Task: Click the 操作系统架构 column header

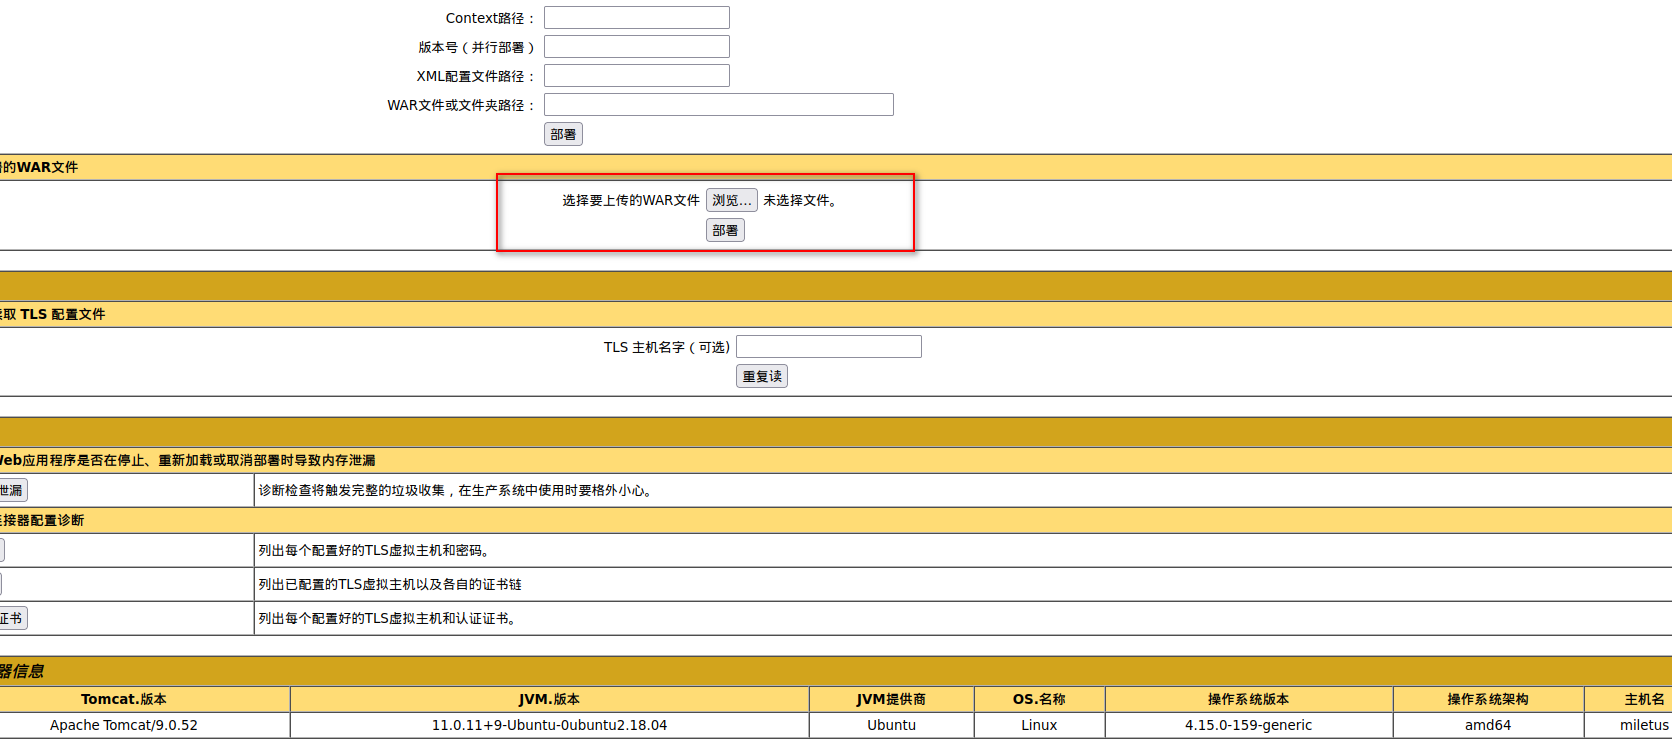Action: 1488,699
